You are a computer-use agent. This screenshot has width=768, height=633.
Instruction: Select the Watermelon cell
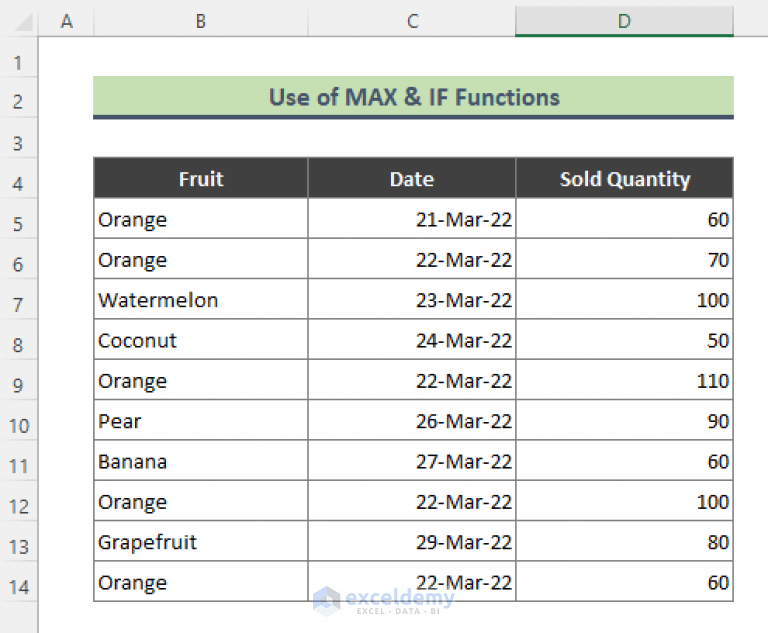tap(201, 299)
